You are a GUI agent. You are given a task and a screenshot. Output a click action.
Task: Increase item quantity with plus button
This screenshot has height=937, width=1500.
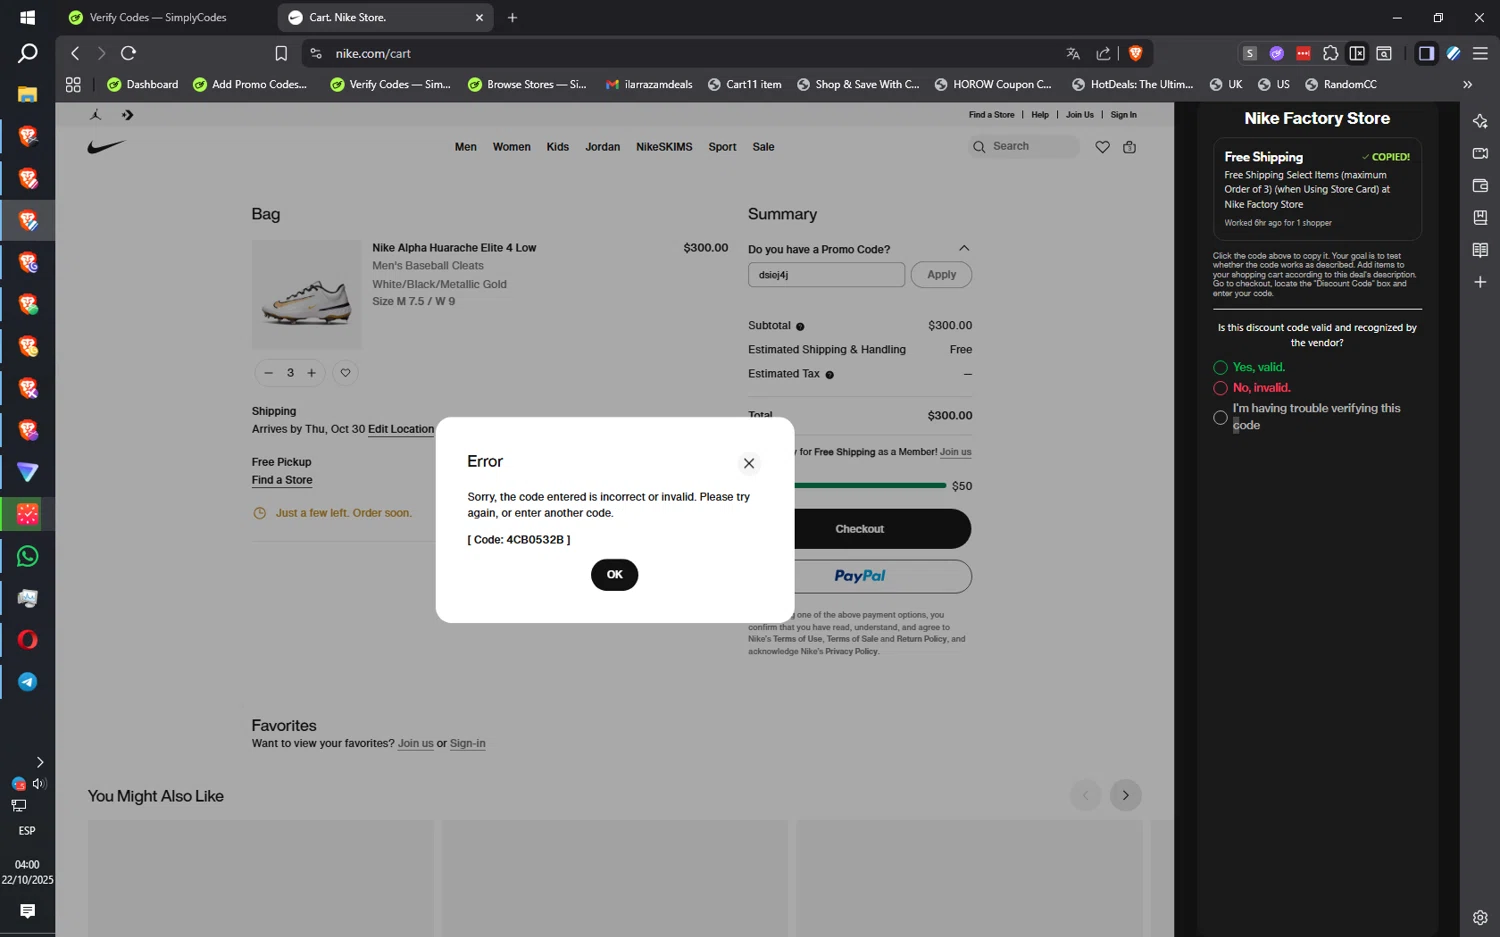[311, 373]
